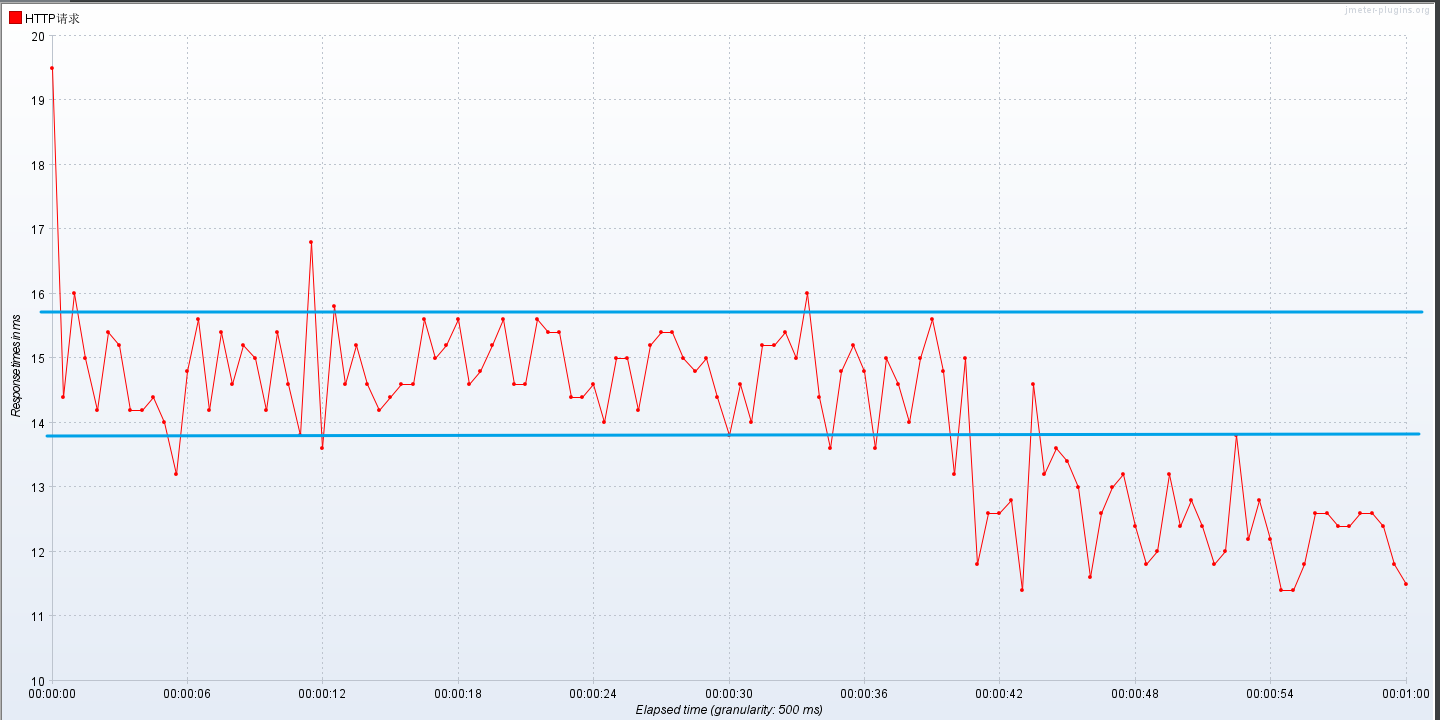Screen dimensions: 1440x720
Task: Click the Response times in ms axis title
Action: (x=16, y=365)
